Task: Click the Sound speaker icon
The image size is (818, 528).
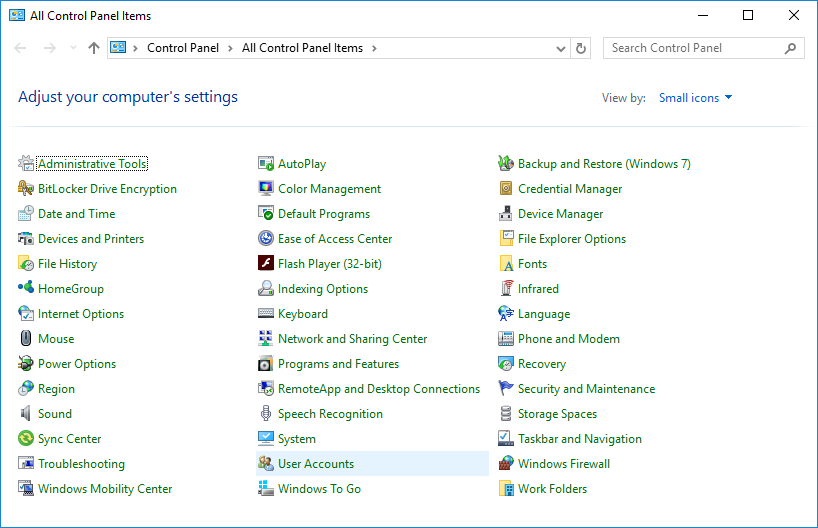Action: coord(26,414)
